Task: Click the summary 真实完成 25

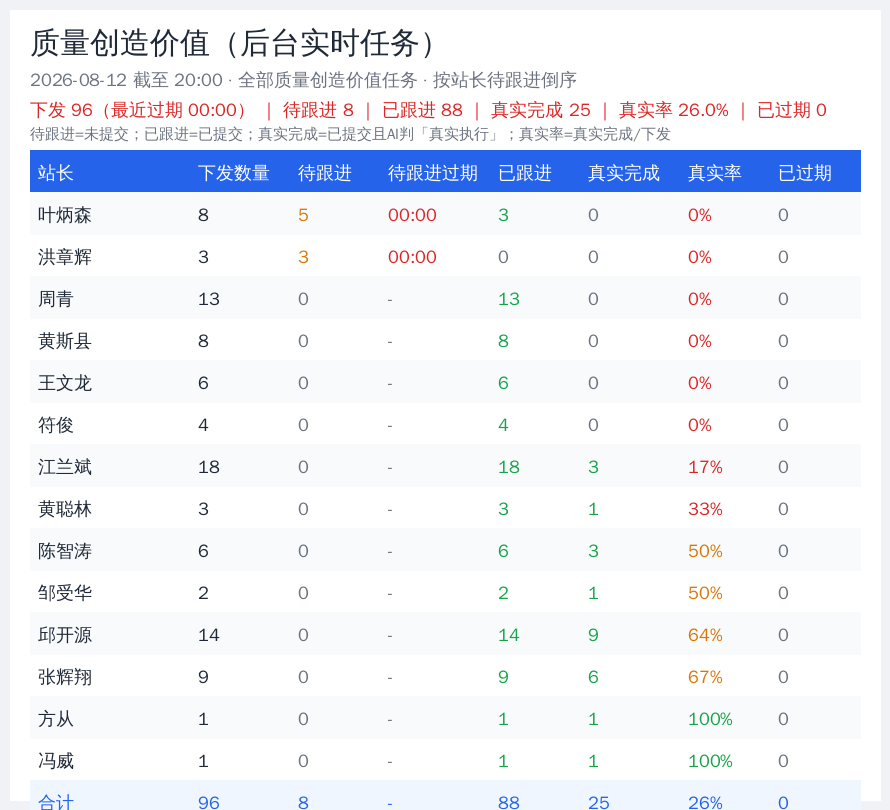Action: click(540, 110)
